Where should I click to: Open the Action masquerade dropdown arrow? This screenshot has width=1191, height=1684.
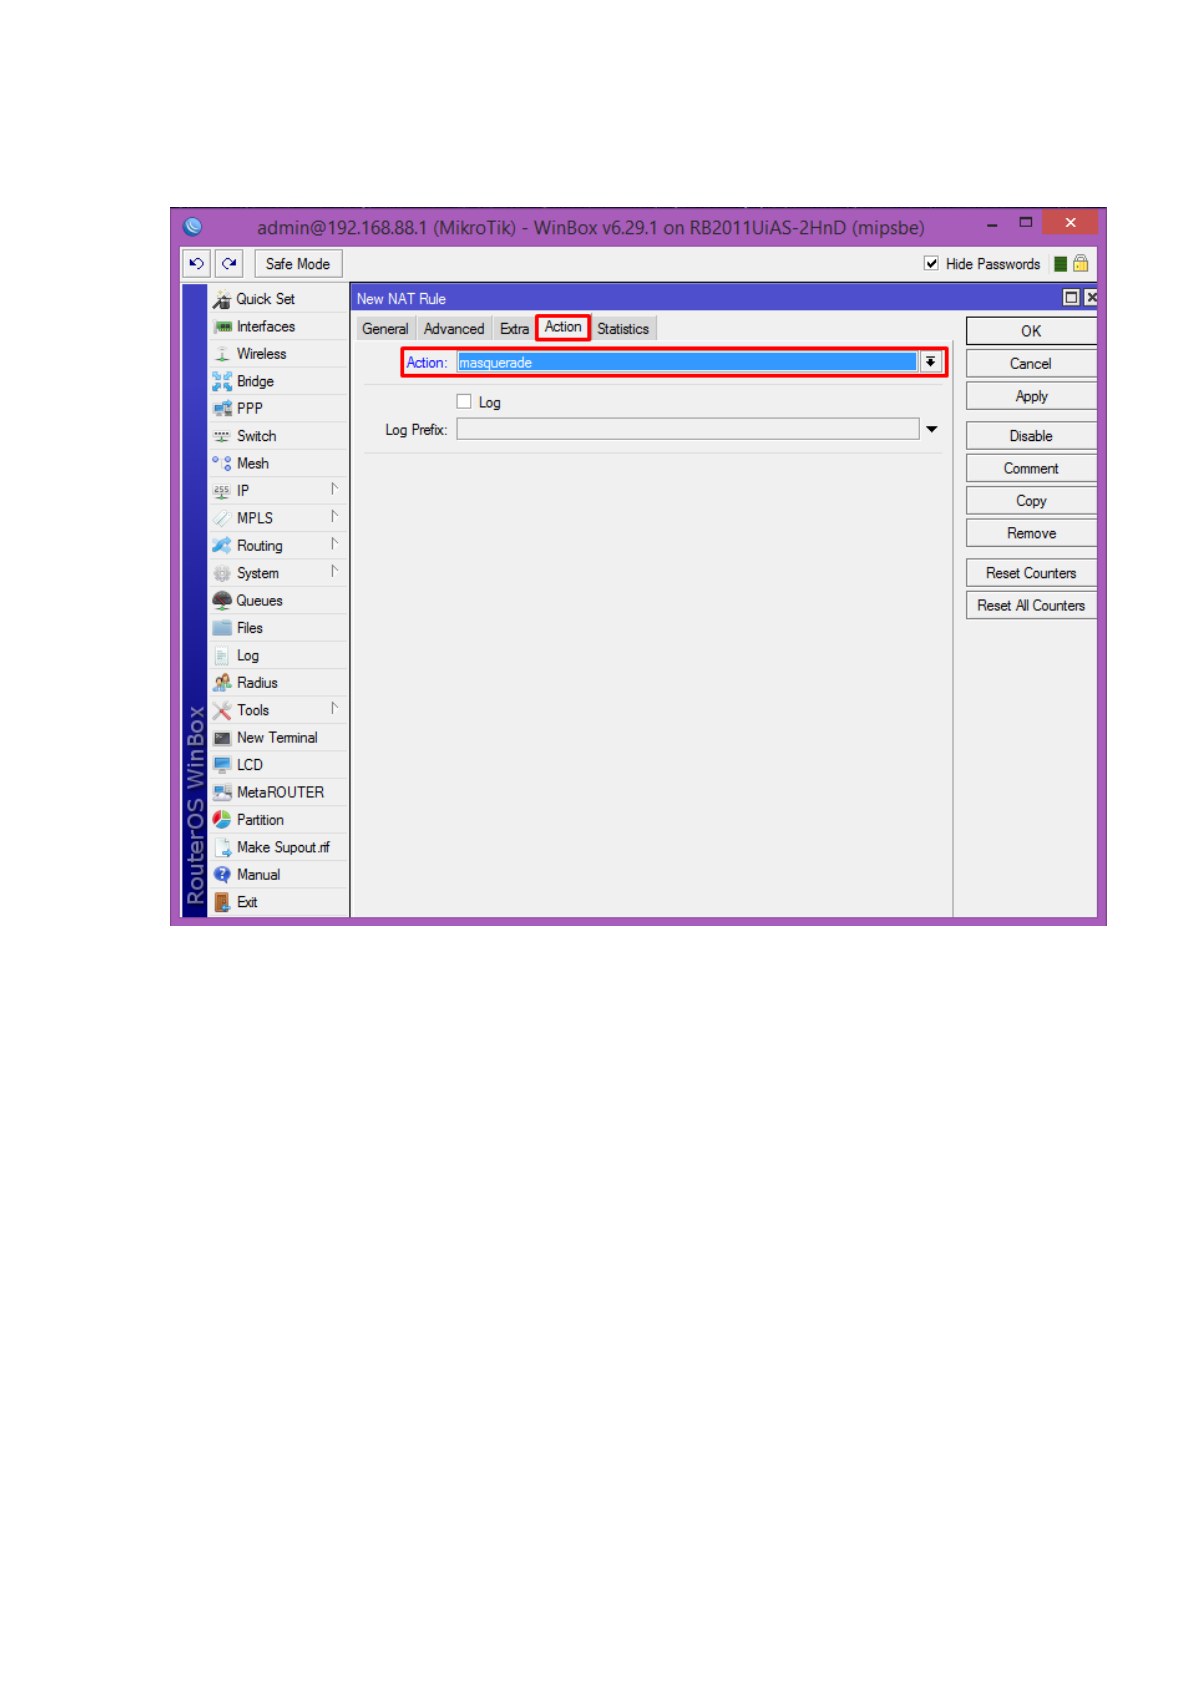pos(930,362)
